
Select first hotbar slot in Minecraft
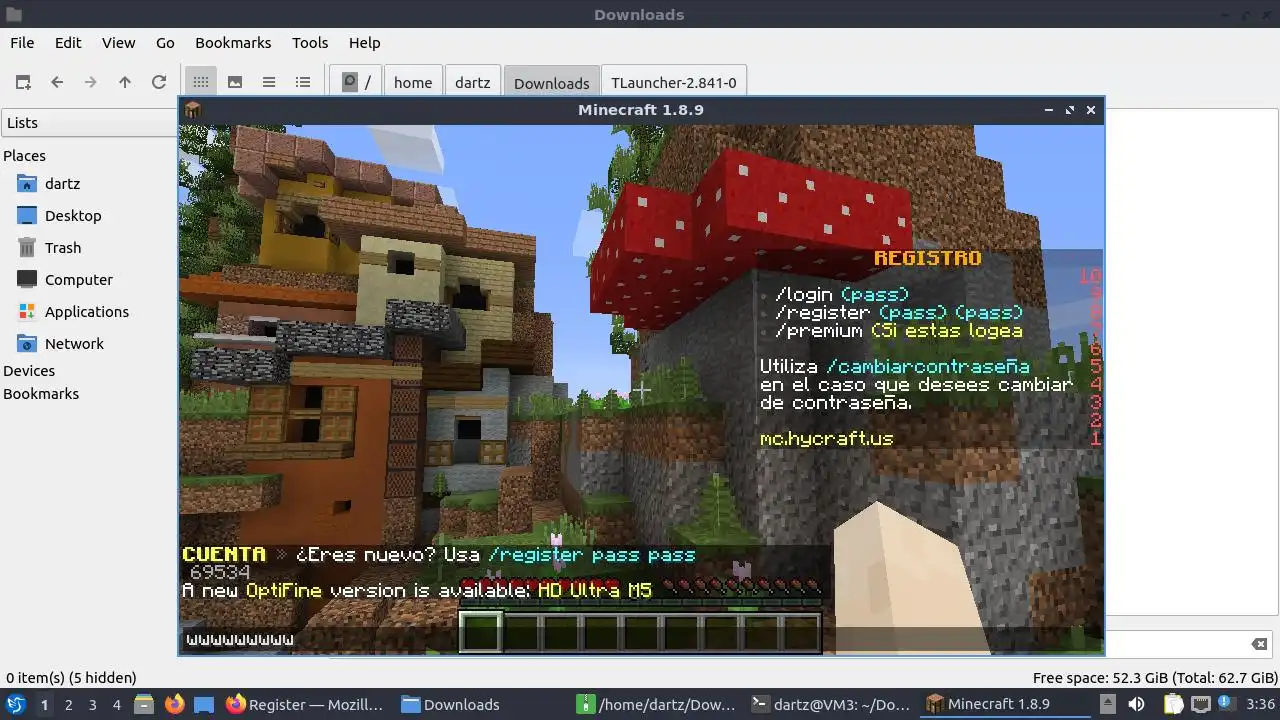pos(480,632)
